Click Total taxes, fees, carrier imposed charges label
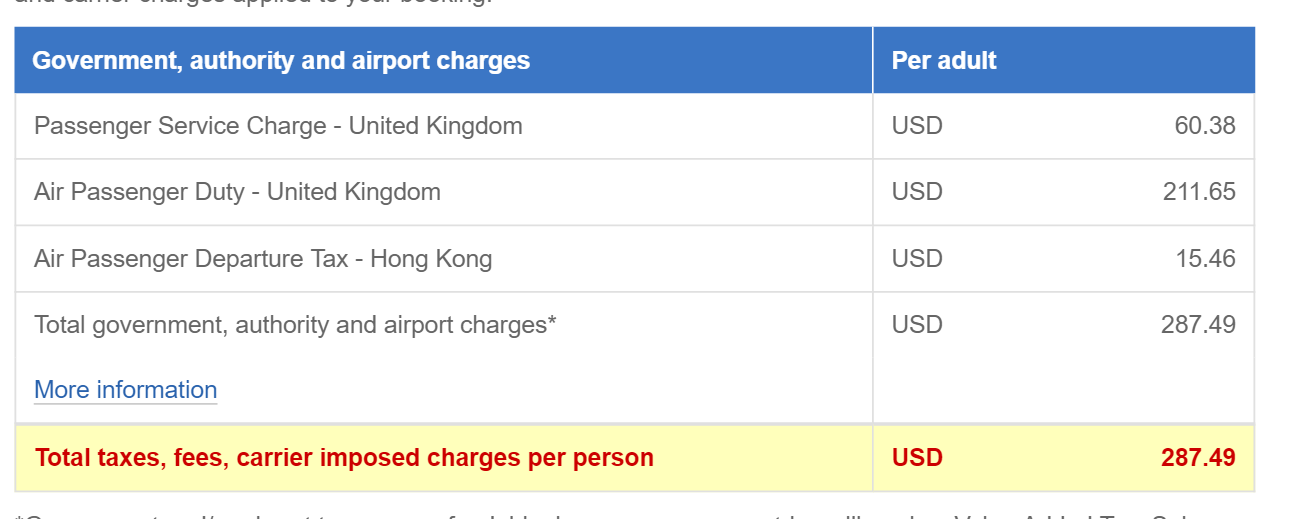The width and height of the screenshot is (1306, 519). coord(344,458)
